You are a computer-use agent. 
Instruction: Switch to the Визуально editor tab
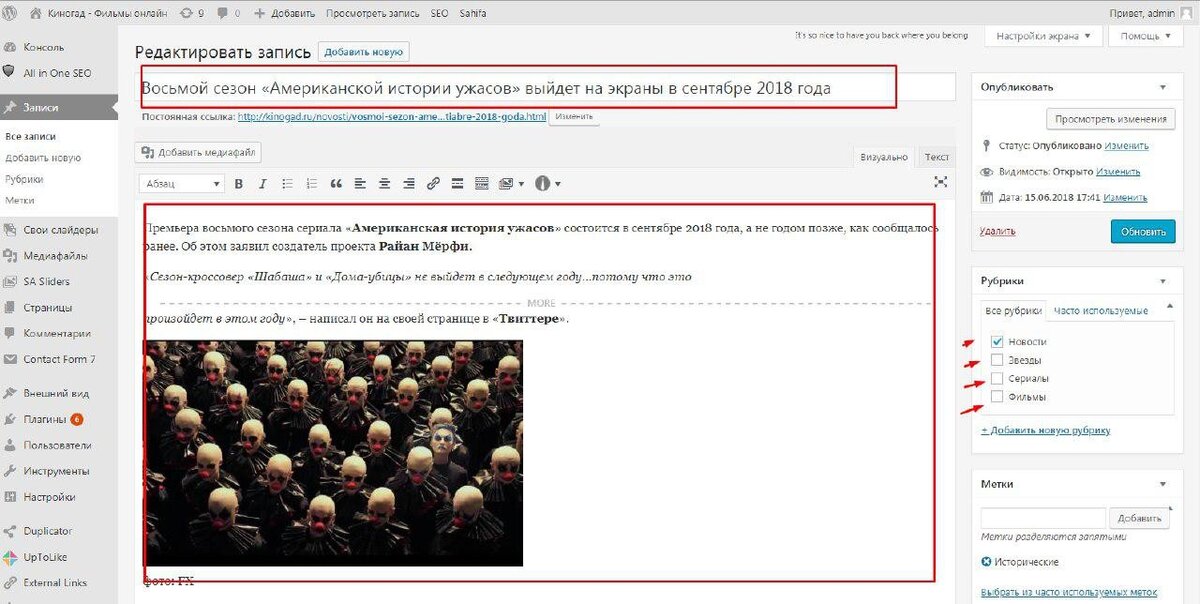884,157
